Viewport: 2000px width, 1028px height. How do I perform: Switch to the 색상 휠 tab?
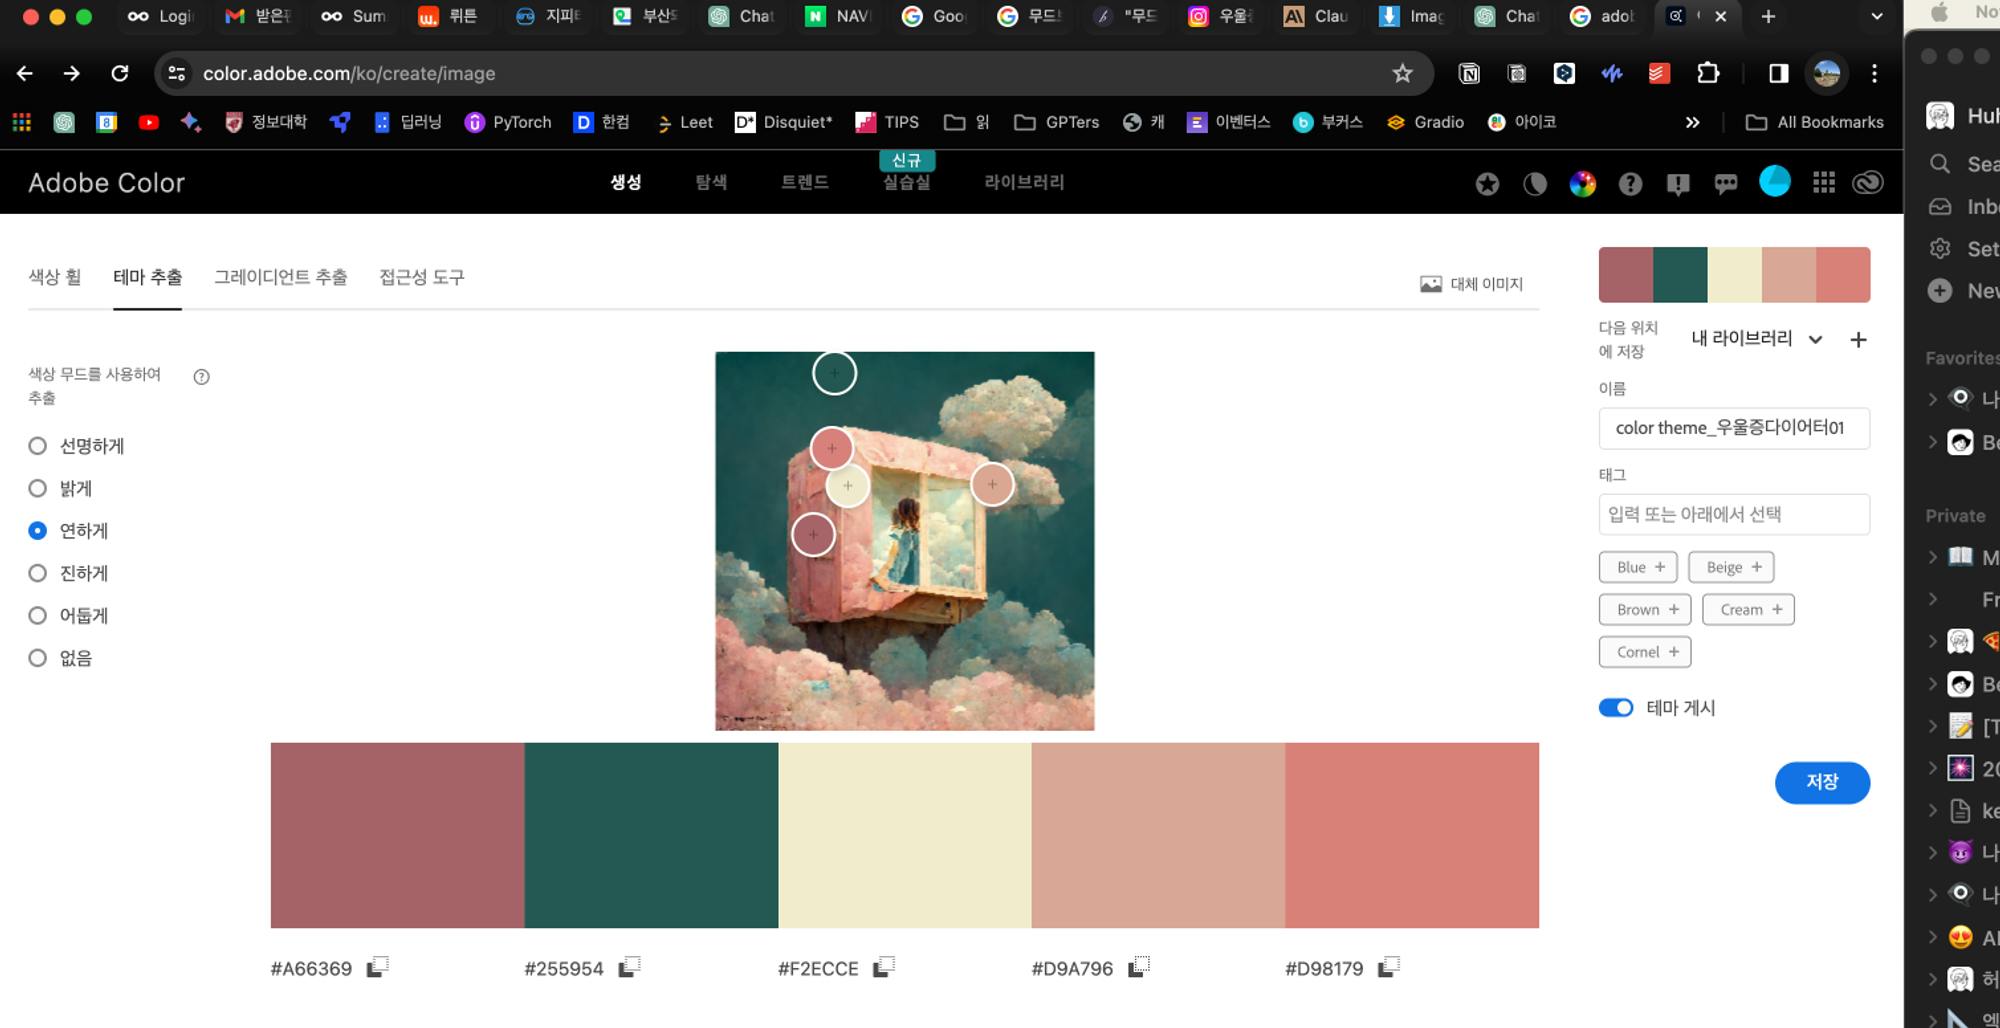click(55, 277)
